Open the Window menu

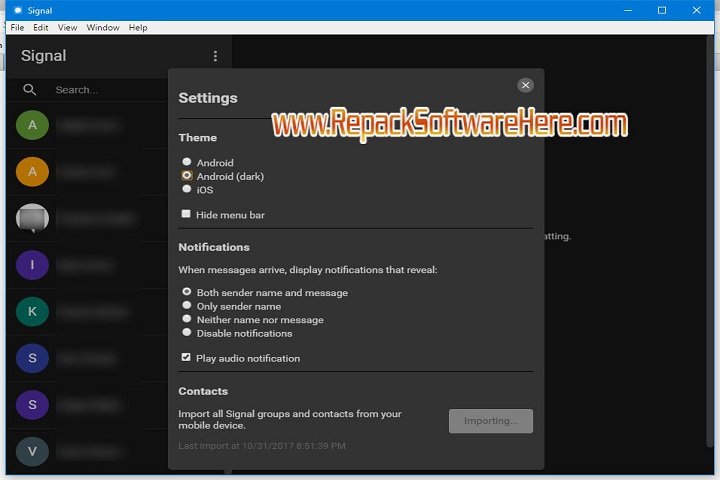coord(103,28)
